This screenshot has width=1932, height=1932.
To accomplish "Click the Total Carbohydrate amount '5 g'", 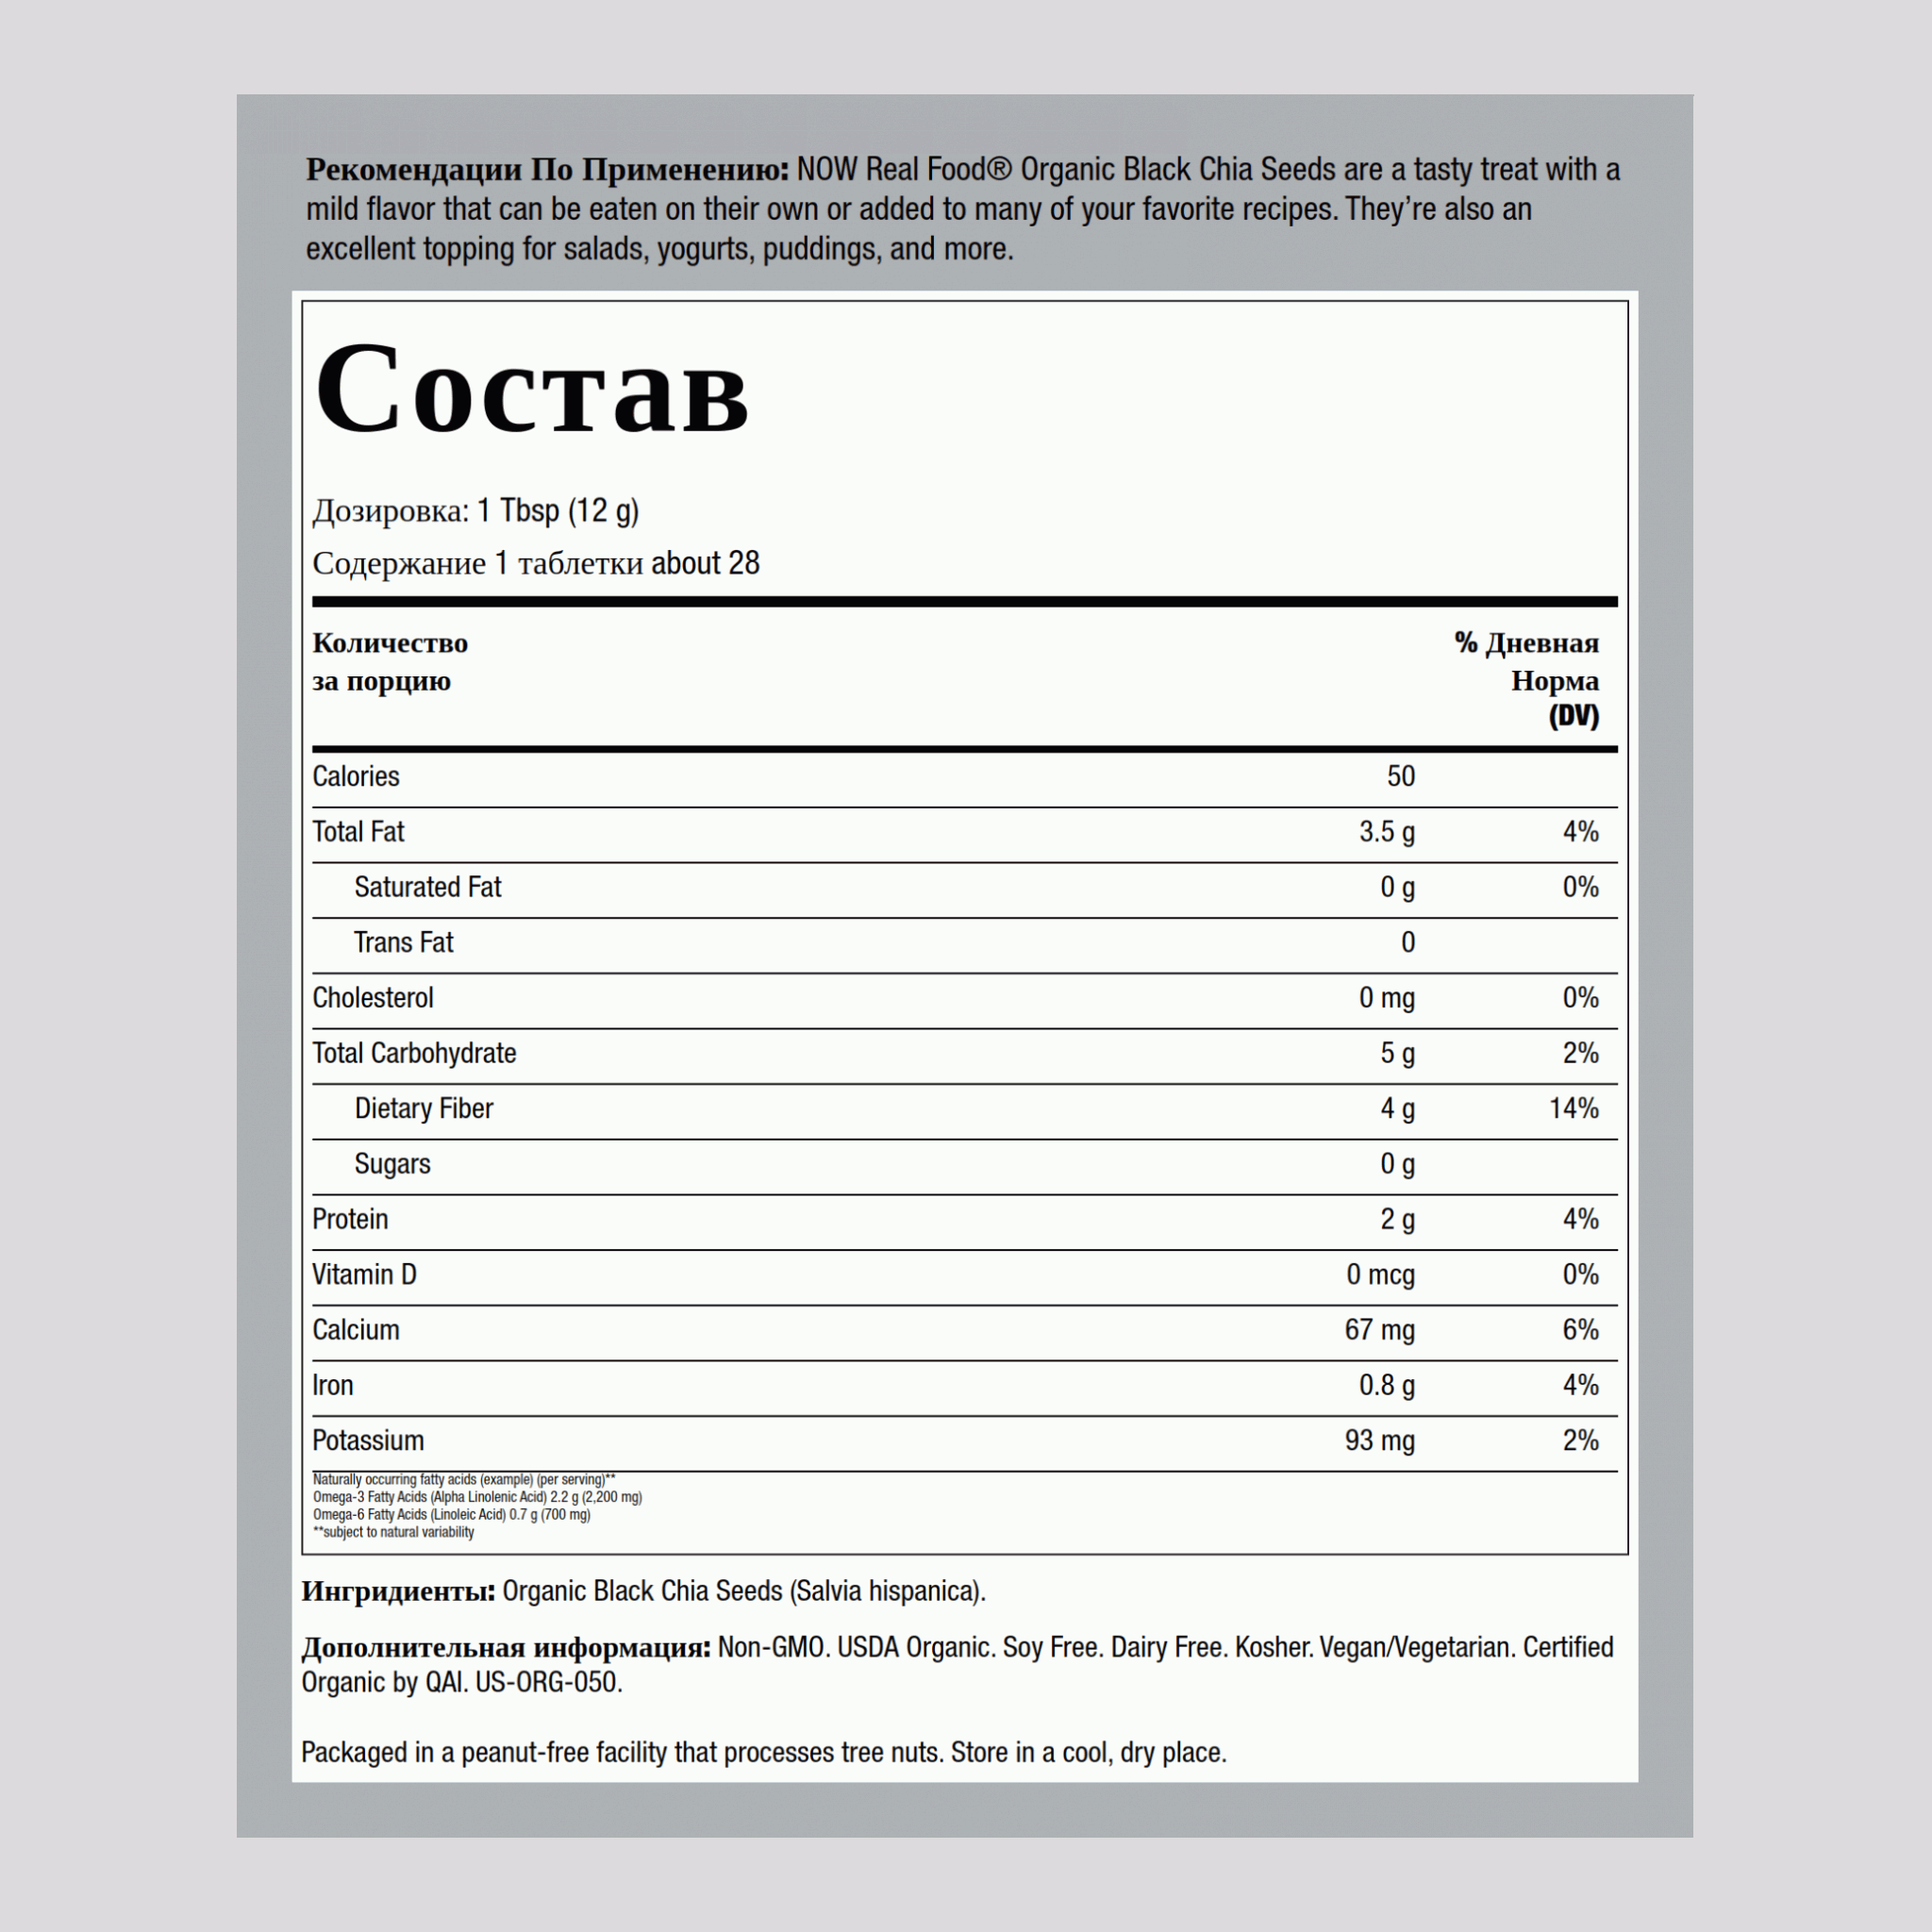I will [1398, 1053].
